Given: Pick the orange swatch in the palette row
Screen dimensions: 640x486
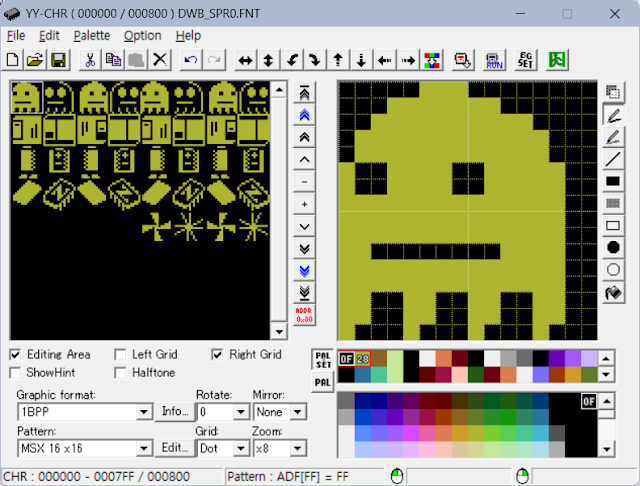Looking at the screenshot, I should pos(443,359).
